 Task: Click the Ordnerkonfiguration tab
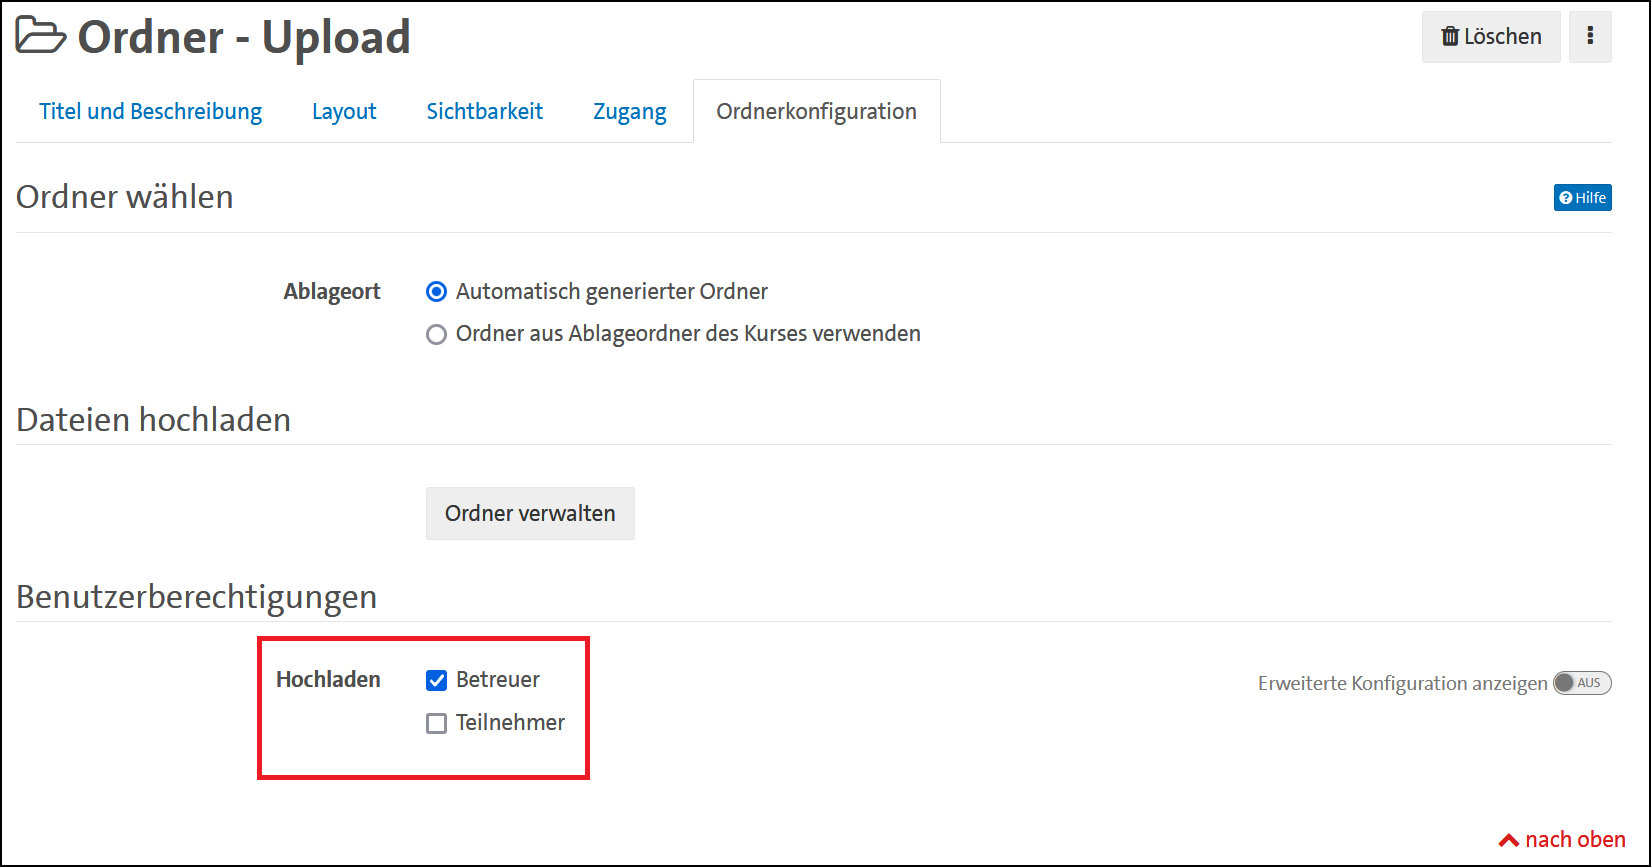pyautogui.click(x=816, y=111)
